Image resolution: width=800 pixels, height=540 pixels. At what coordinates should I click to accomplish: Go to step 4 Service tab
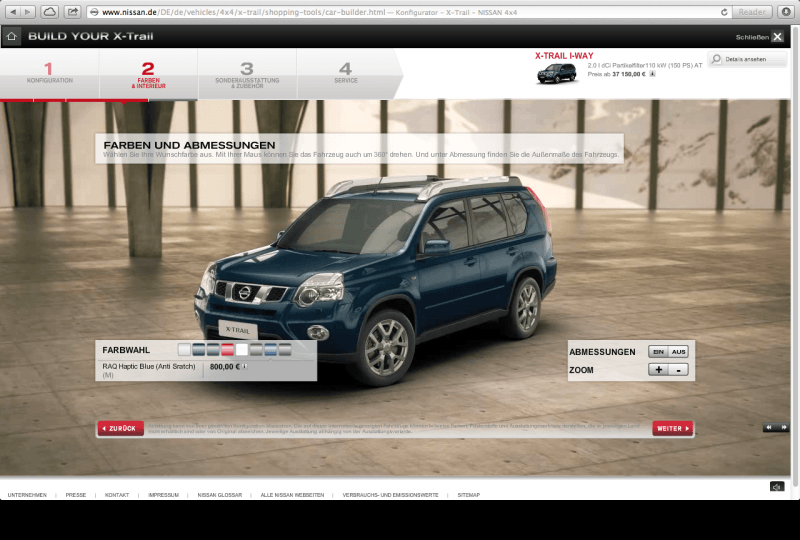[x=346, y=73]
